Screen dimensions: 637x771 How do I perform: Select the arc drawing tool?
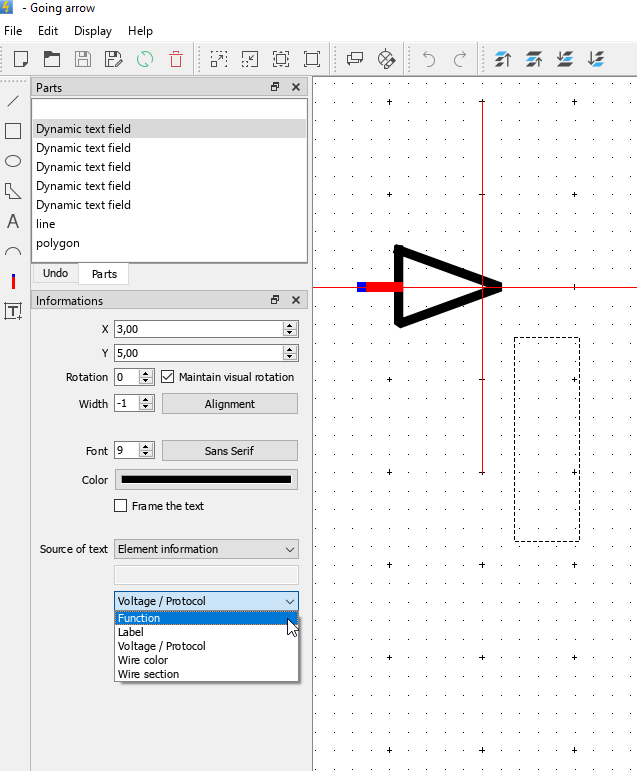[x=13, y=252]
